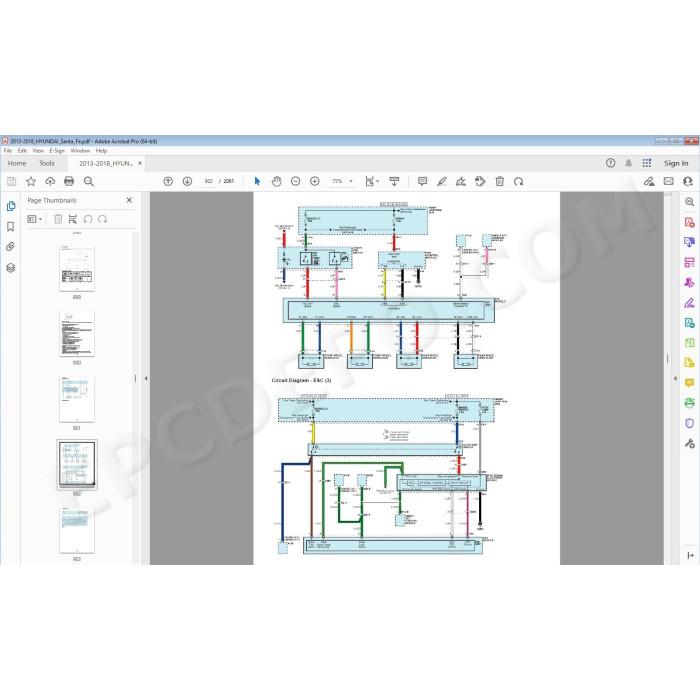The width and height of the screenshot is (700, 700).
Task: Click the Zoom In plus icon
Action: coord(315,181)
